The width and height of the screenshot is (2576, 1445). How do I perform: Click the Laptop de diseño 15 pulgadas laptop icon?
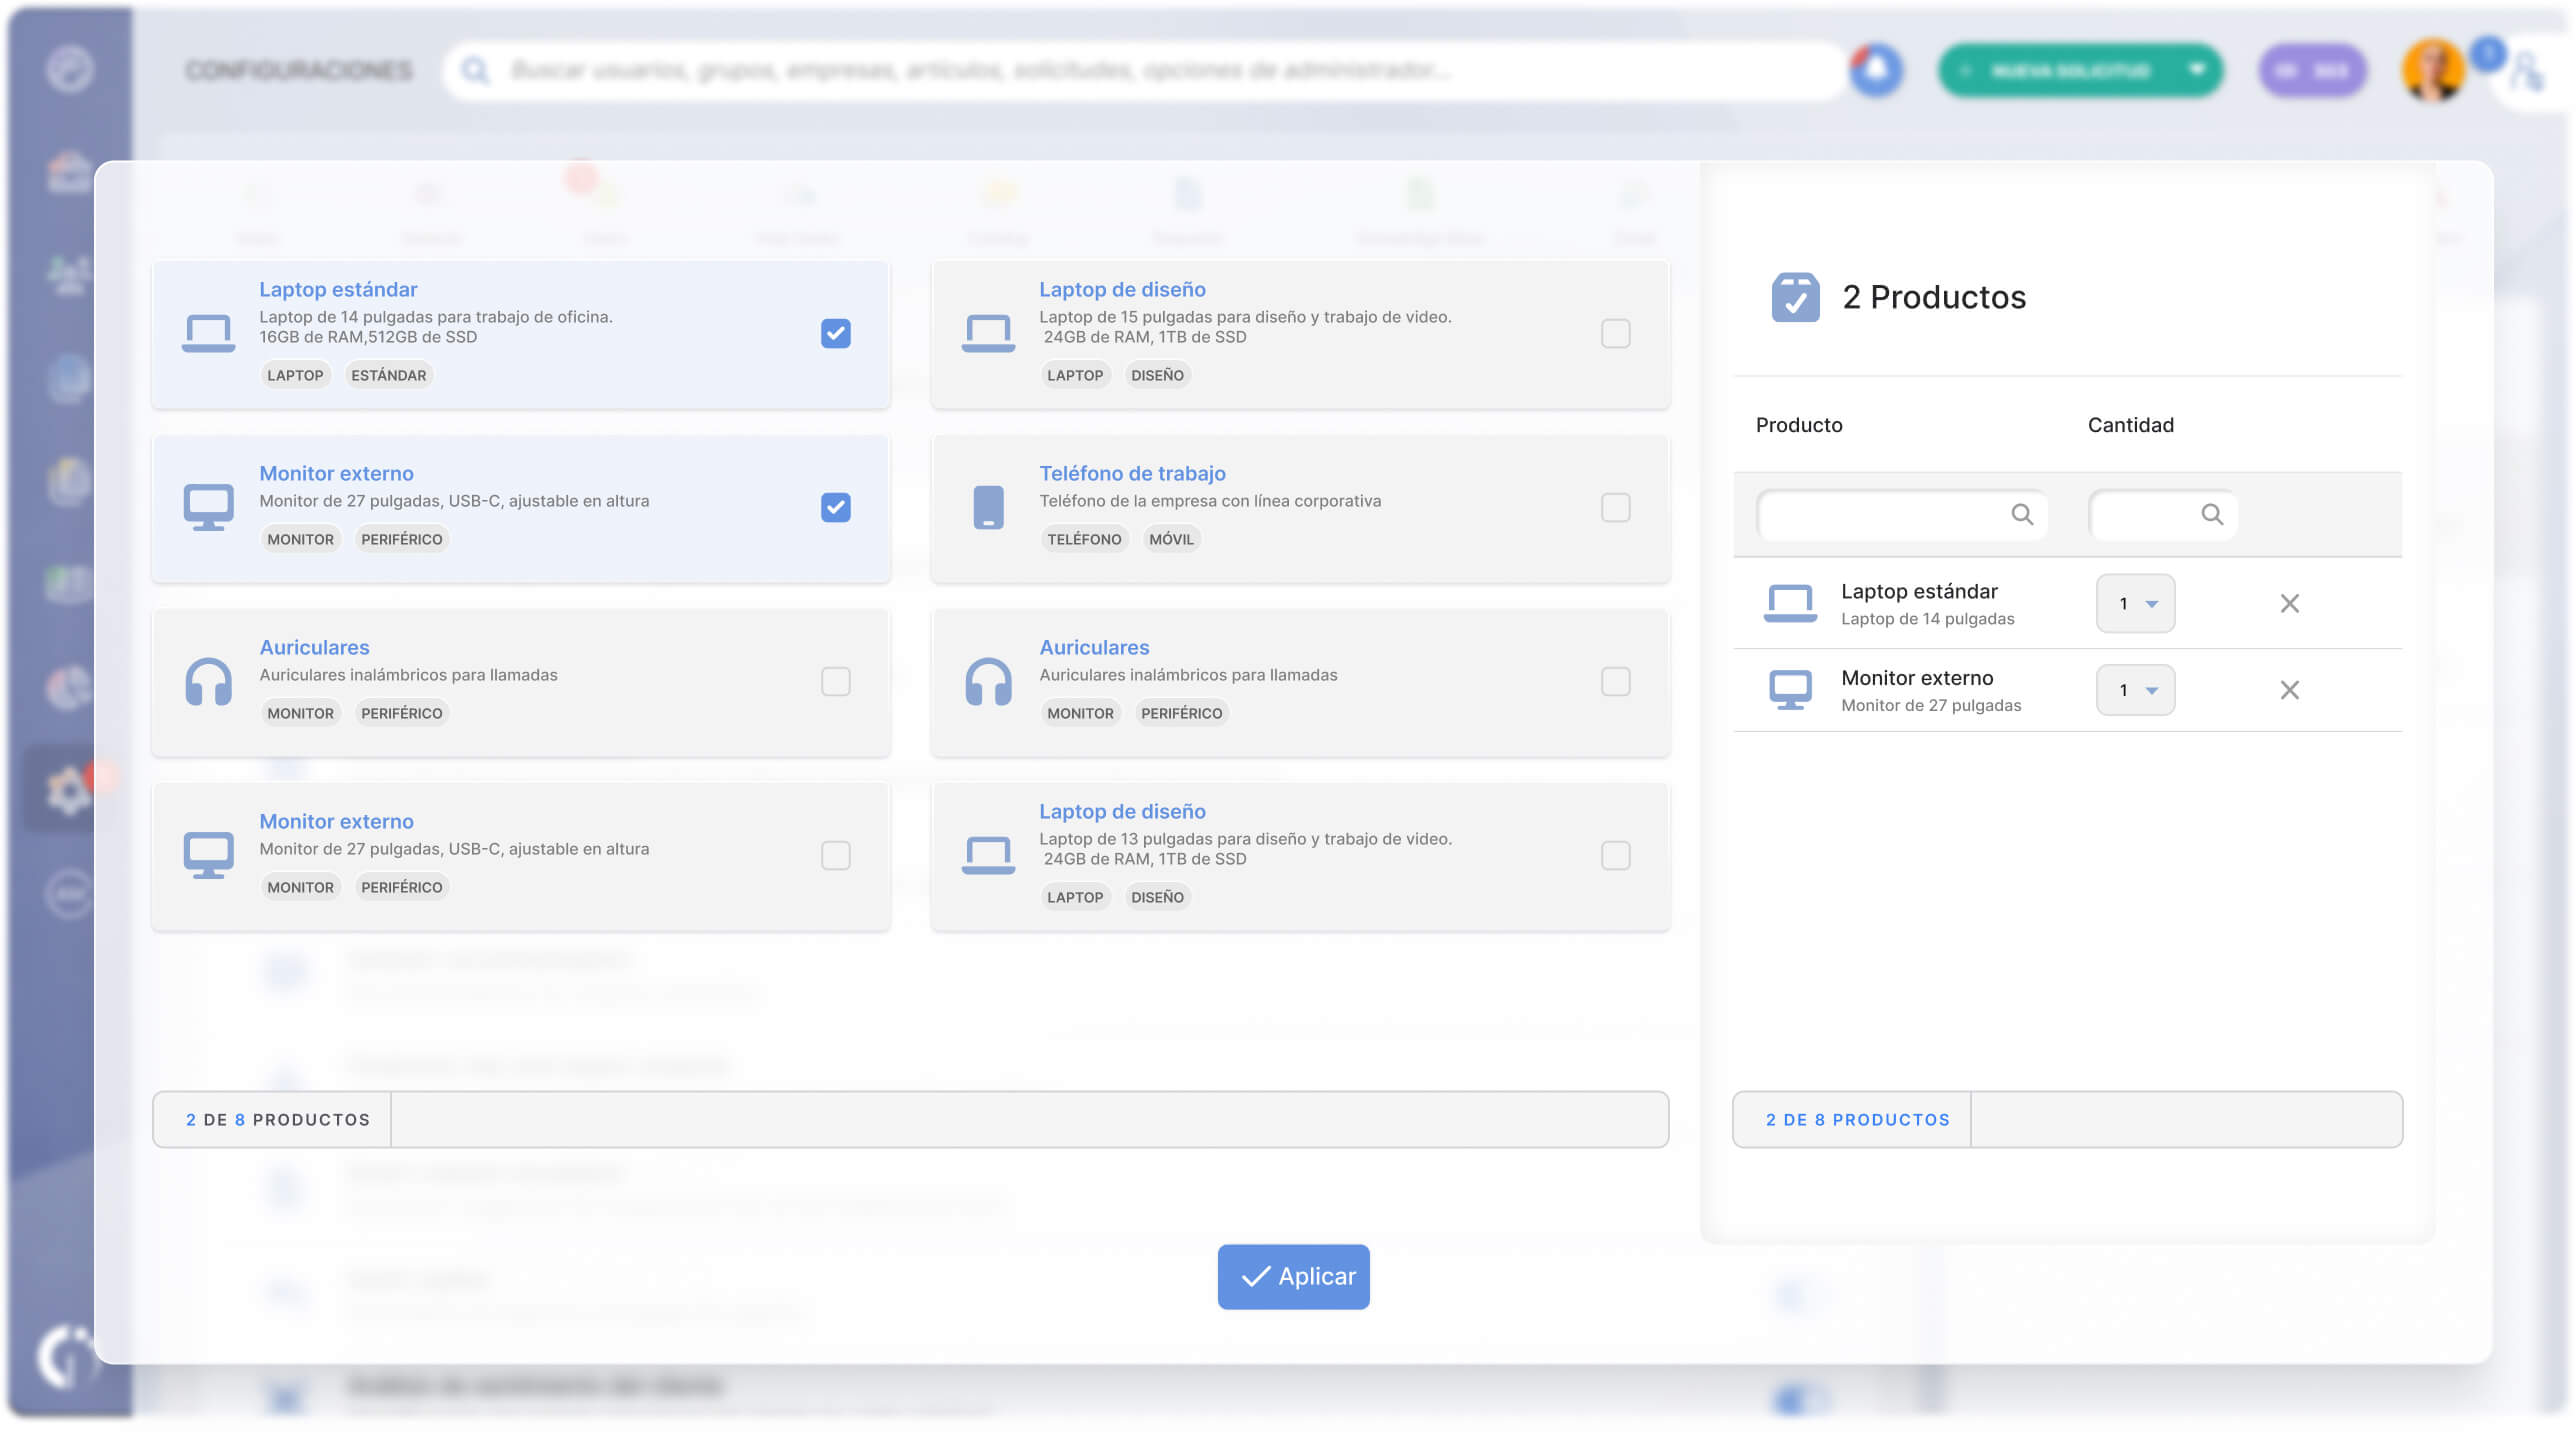point(988,333)
